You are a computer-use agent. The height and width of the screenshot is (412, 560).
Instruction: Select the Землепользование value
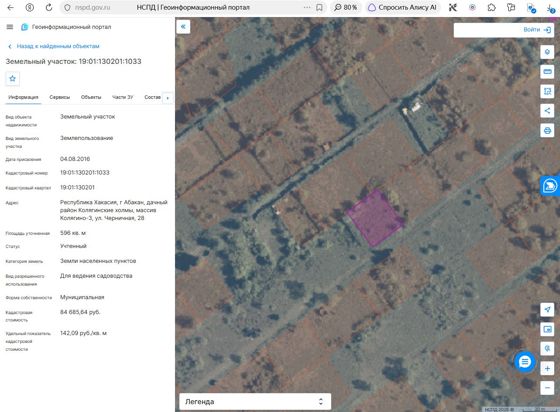click(x=86, y=138)
